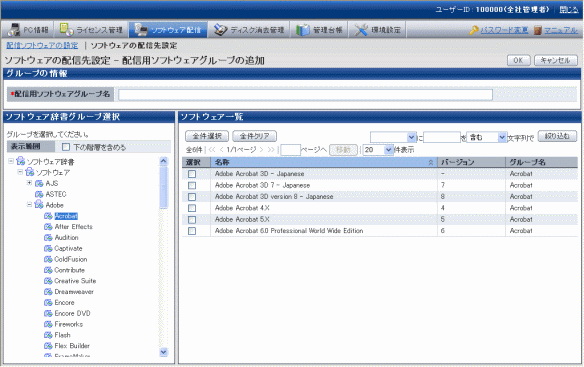Image resolution: width=584 pixels, height=367 pixels.
Task: Click the Fireworks group icon
Action: (x=48, y=324)
